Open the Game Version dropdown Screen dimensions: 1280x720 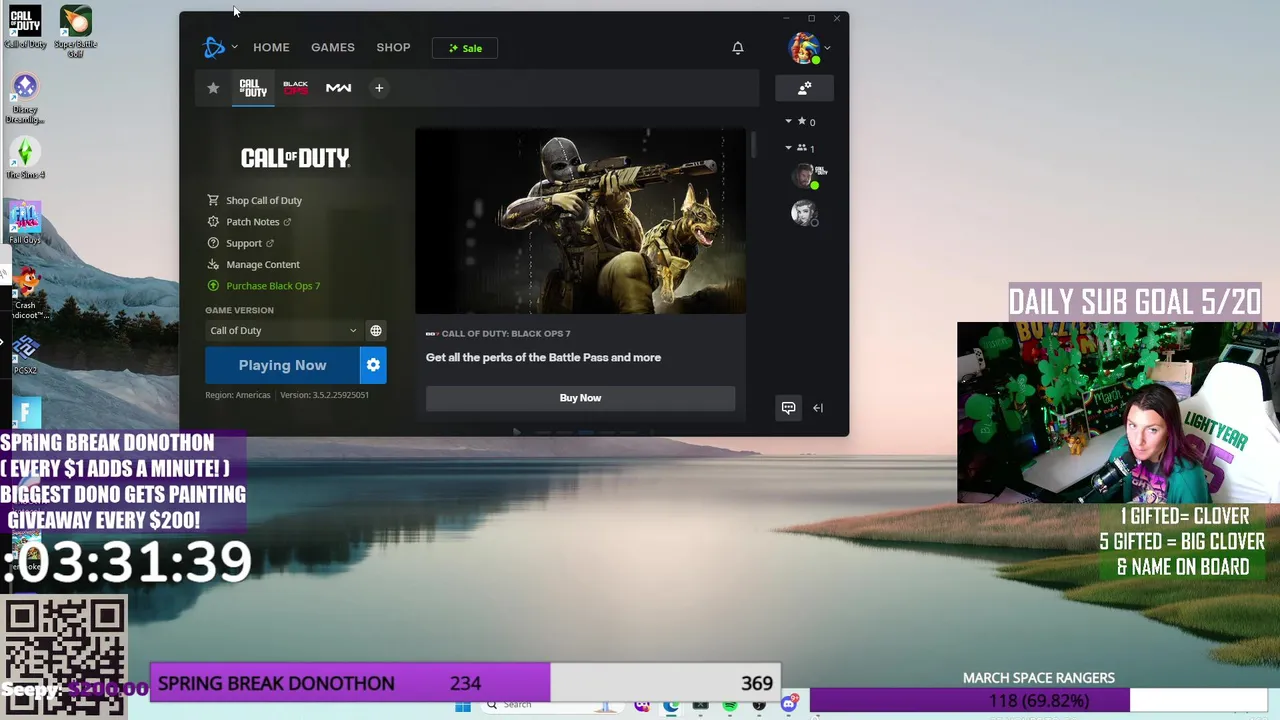(x=283, y=331)
